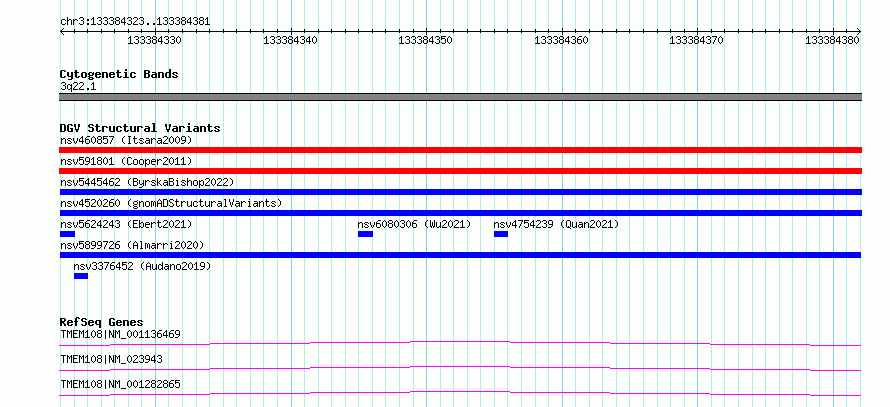This screenshot has width=890, height=407.
Task: Click the nsv4754239 (Quan2021) label
Action: coord(556,224)
